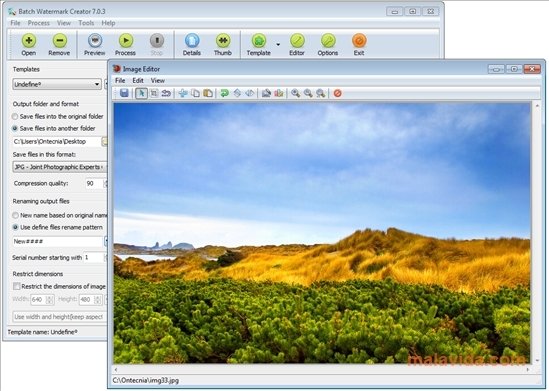549x391 pixels.
Task: Close the Image Editor window
Action: tap(532, 69)
